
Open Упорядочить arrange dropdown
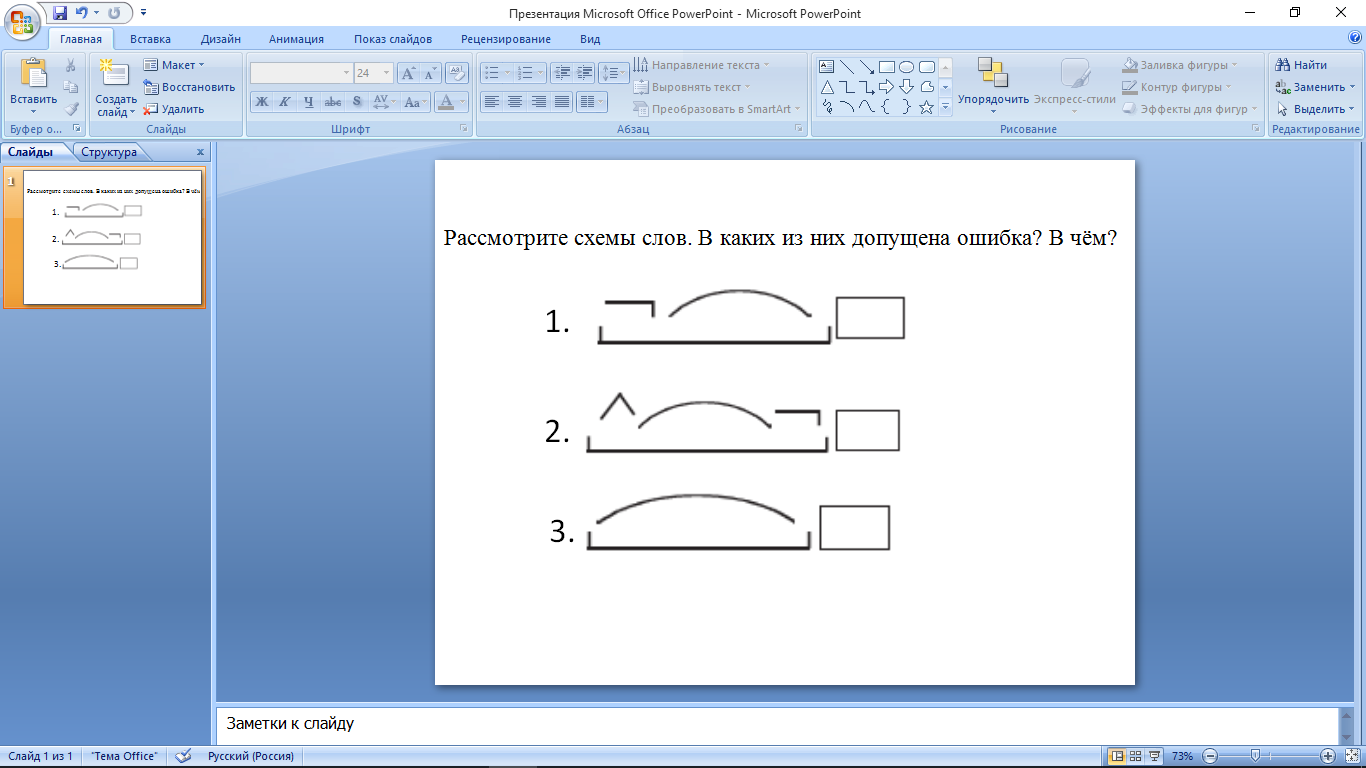993,85
